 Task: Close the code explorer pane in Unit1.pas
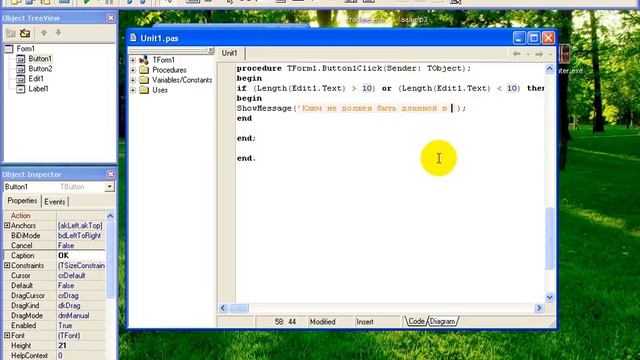[211, 50]
